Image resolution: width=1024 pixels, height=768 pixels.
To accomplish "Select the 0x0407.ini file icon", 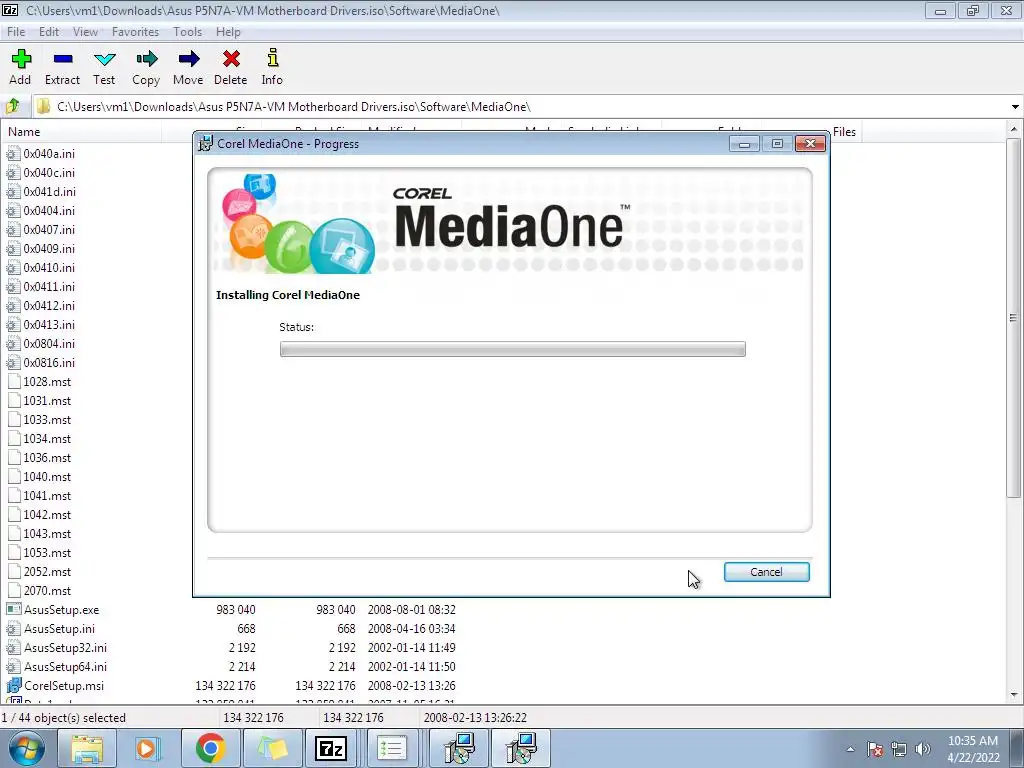I will 13,229.
